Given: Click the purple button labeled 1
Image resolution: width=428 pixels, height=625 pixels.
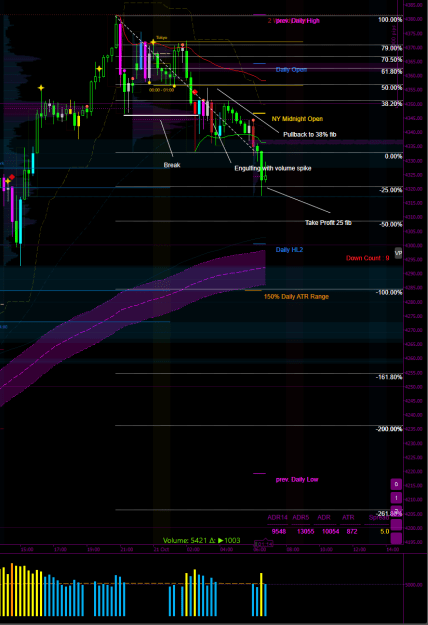Looking at the screenshot, I should tap(396, 498).
